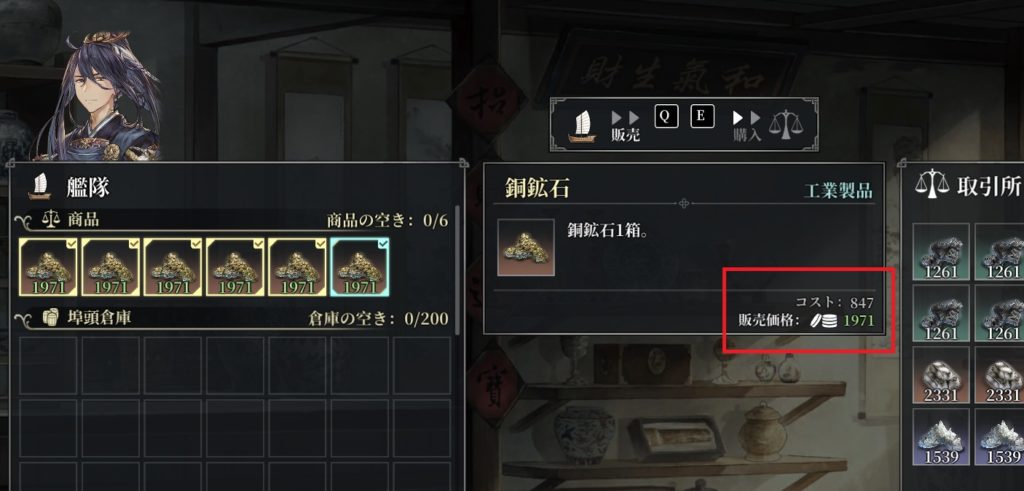
Task: Select the first 1261 ore item in the exchange
Action: 941,252
